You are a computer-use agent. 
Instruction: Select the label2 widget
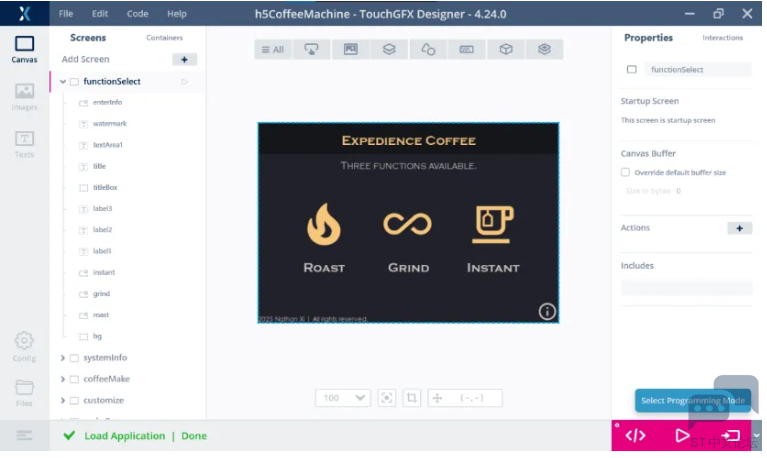102,229
